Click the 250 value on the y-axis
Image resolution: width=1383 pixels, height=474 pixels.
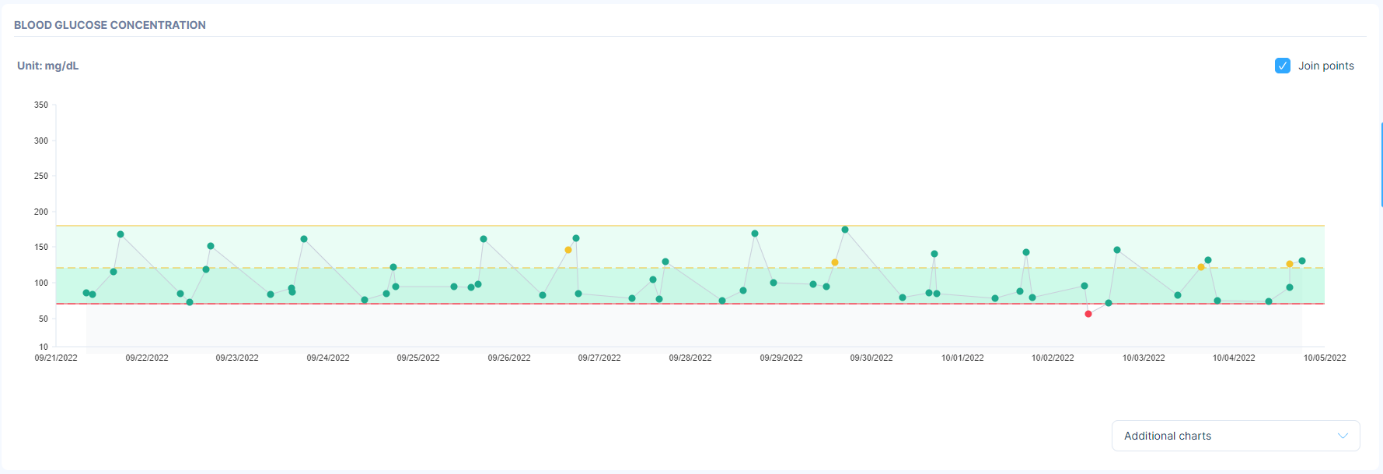coord(41,176)
